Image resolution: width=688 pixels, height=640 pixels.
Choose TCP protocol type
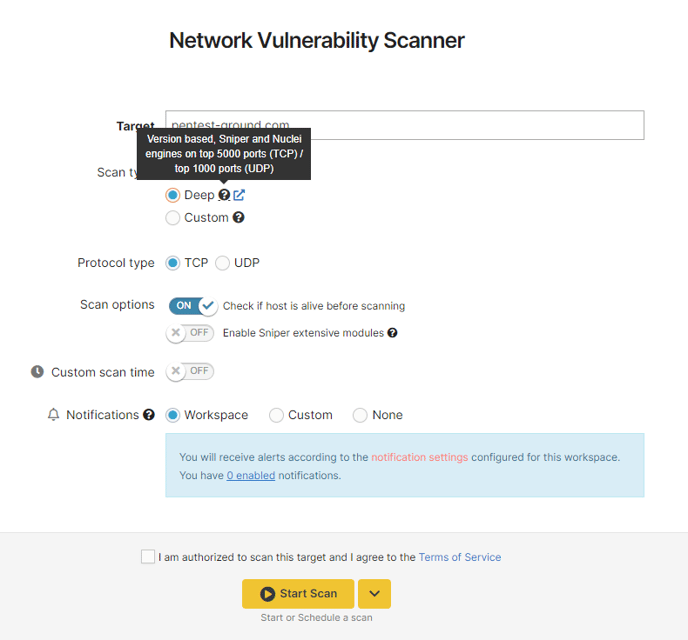pos(173,263)
